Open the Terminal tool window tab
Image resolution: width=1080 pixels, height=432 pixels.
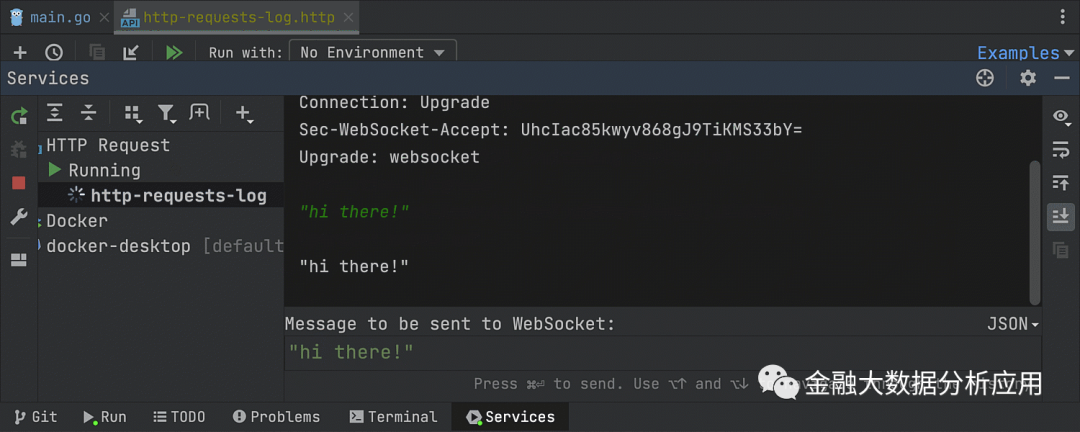(393, 417)
